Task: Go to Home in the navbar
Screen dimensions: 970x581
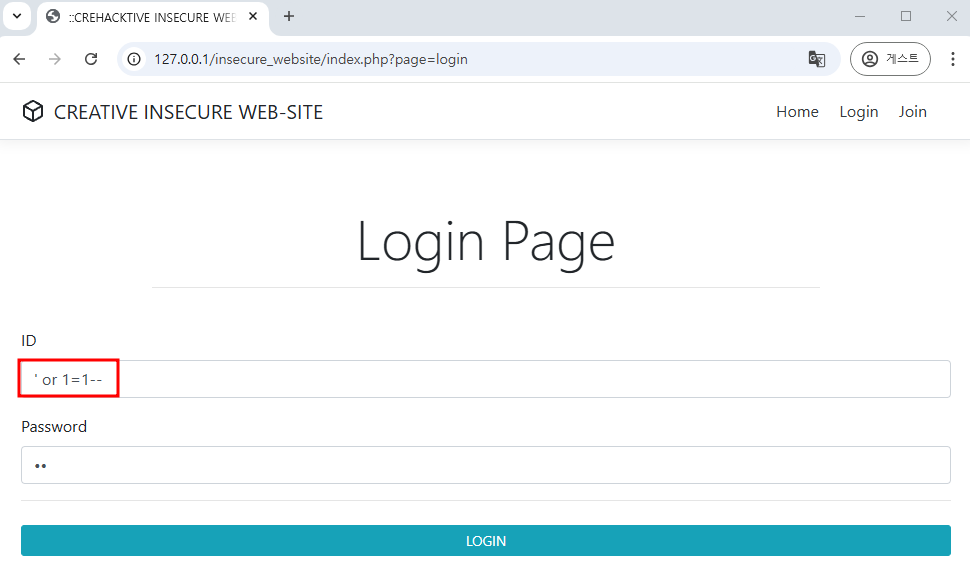Action: [797, 111]
